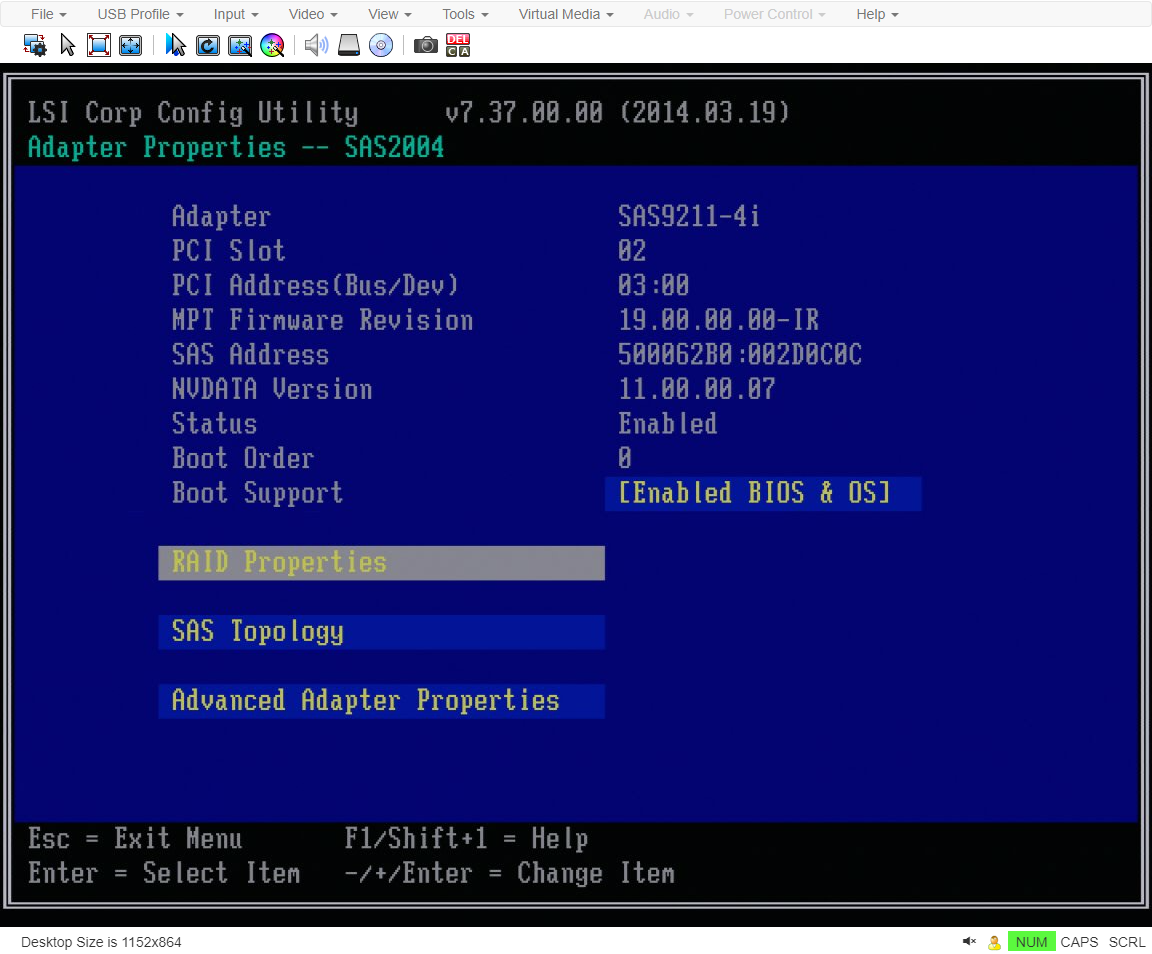Viewport: 1152px width, 954px height.
Task: Click the NVDATA Version value 11.00.00.07
Action: (x=696, y=389)
